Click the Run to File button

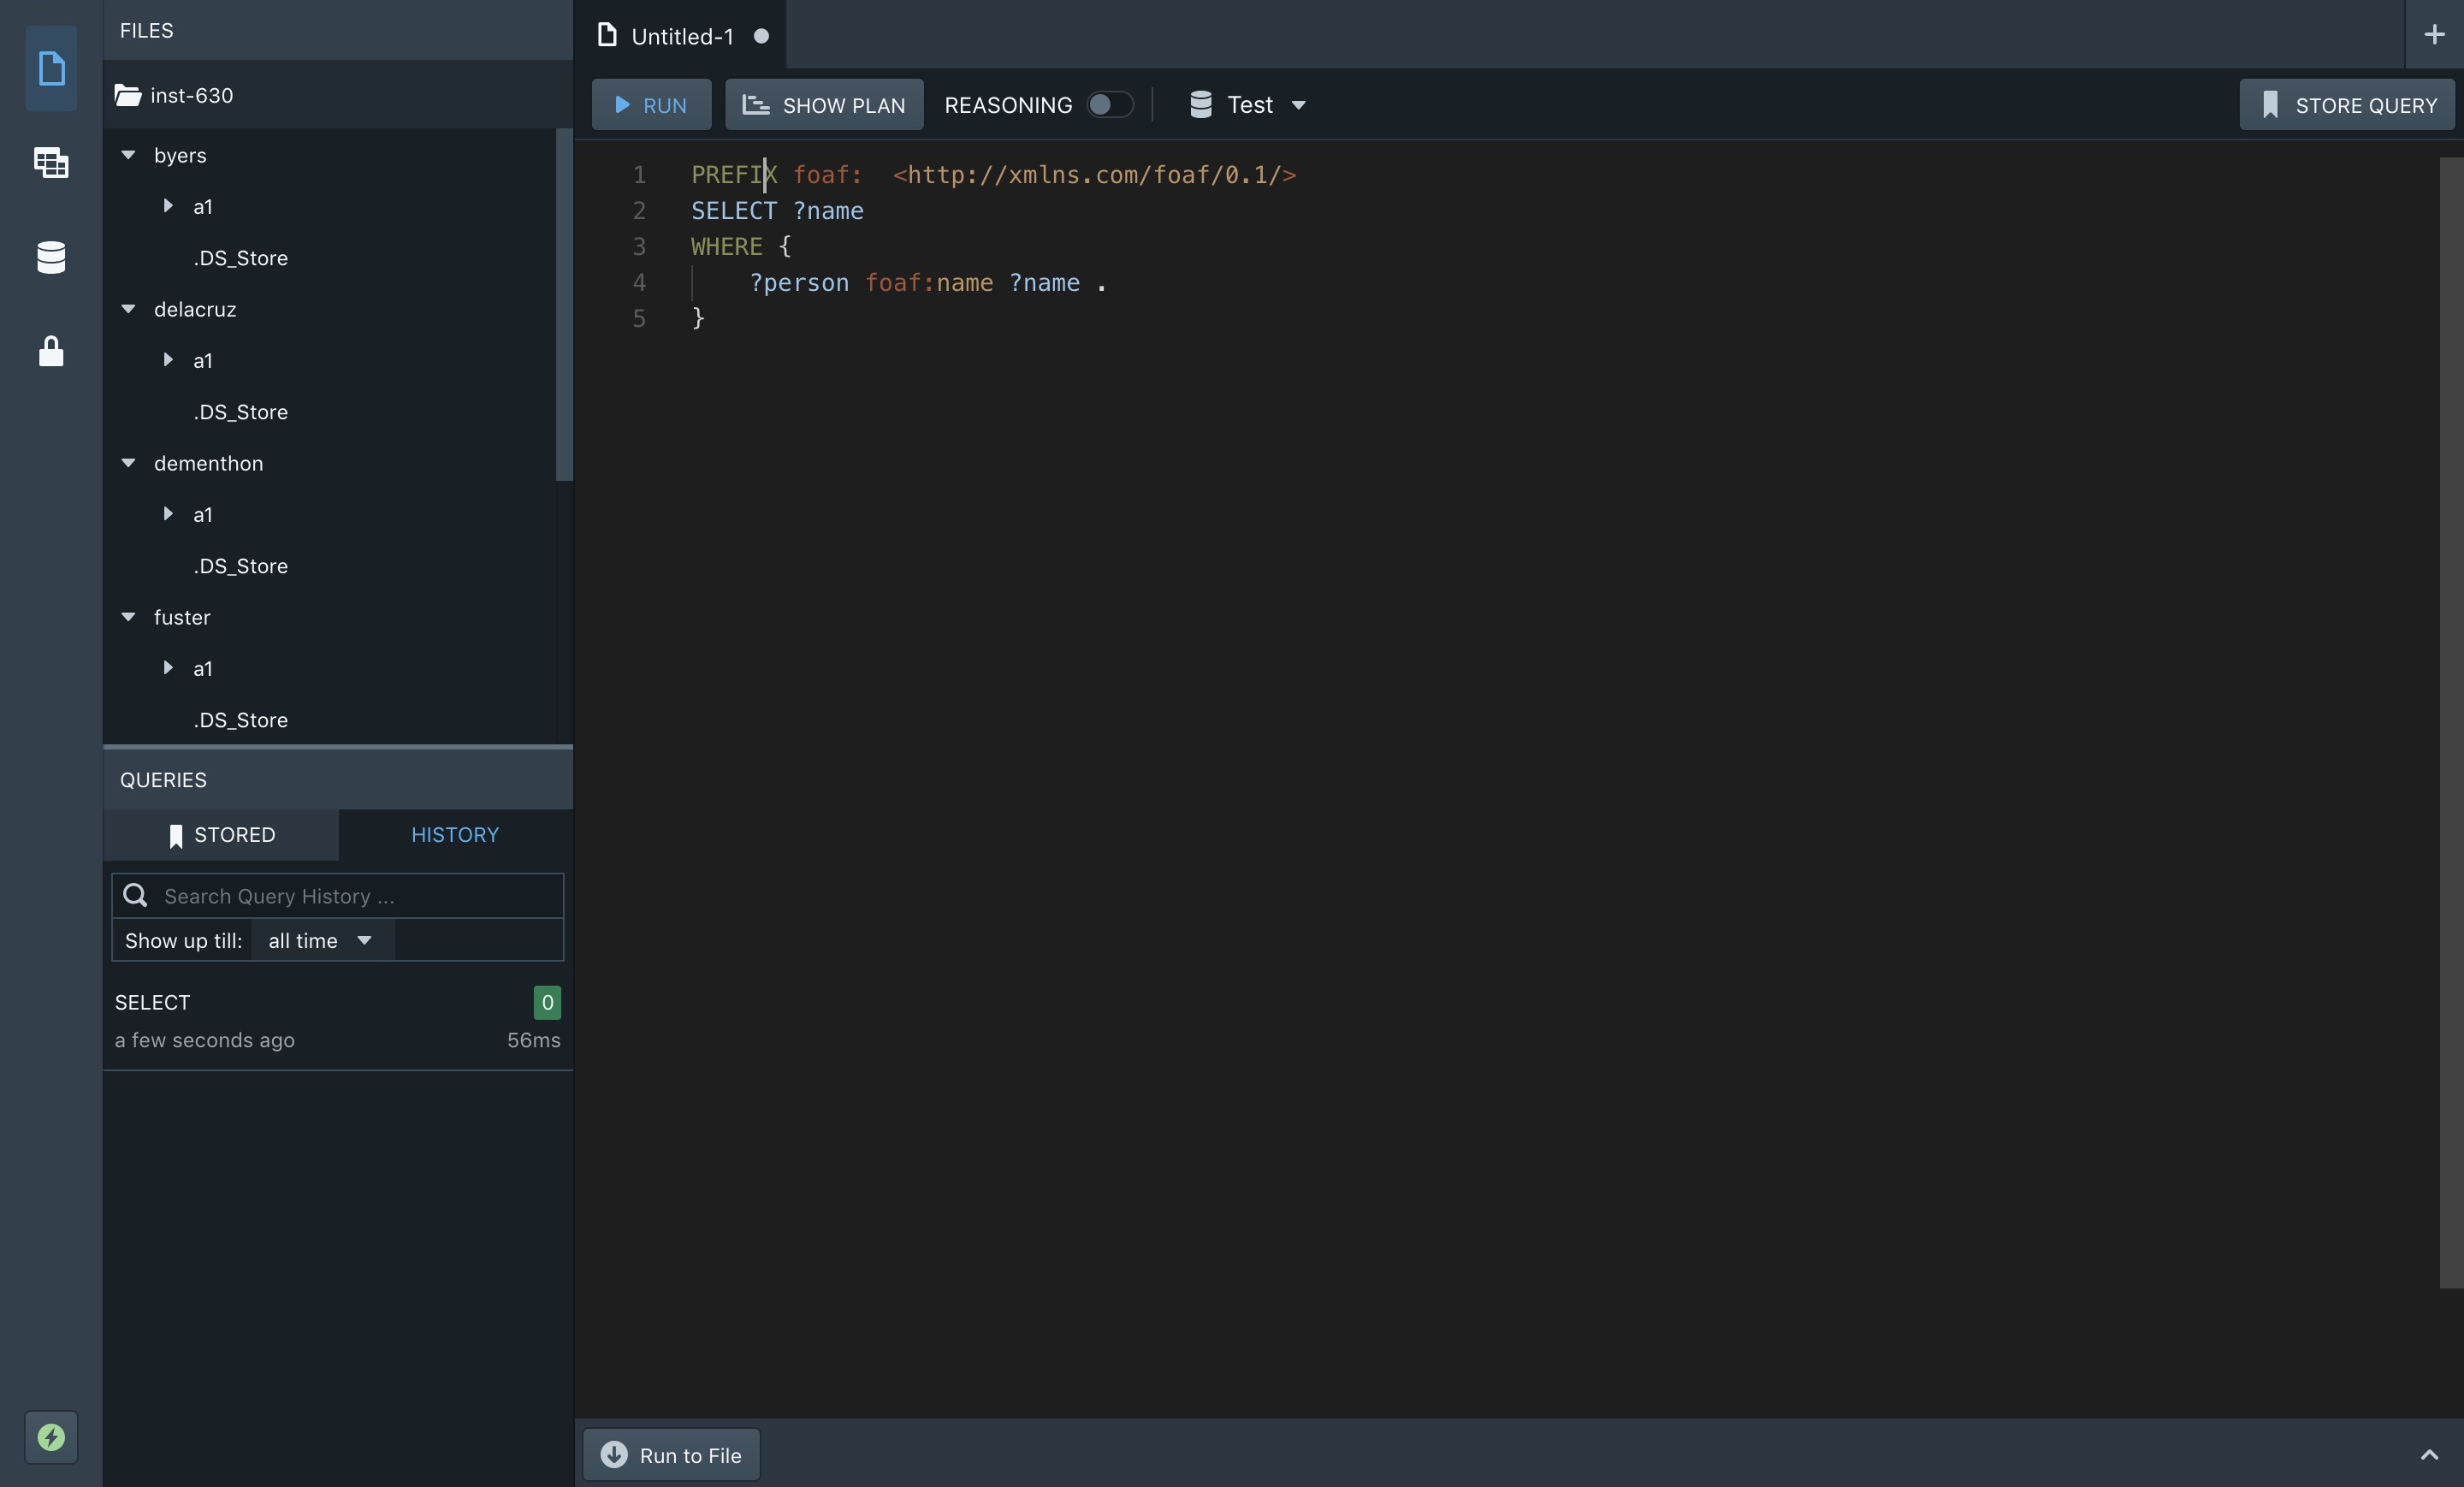[x=671, y=1455]
